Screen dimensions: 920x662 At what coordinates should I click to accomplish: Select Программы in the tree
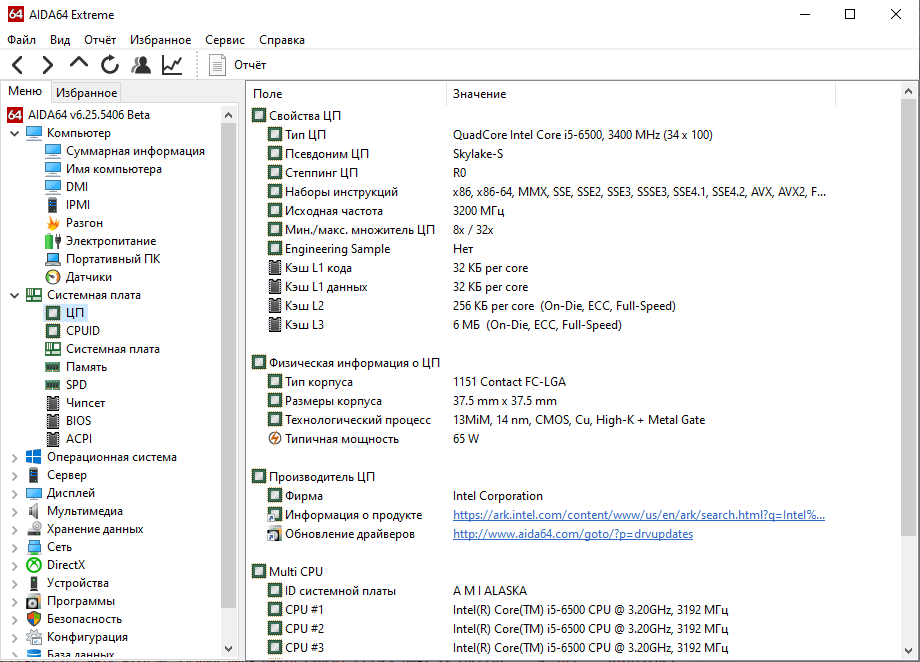pos(80,602)
